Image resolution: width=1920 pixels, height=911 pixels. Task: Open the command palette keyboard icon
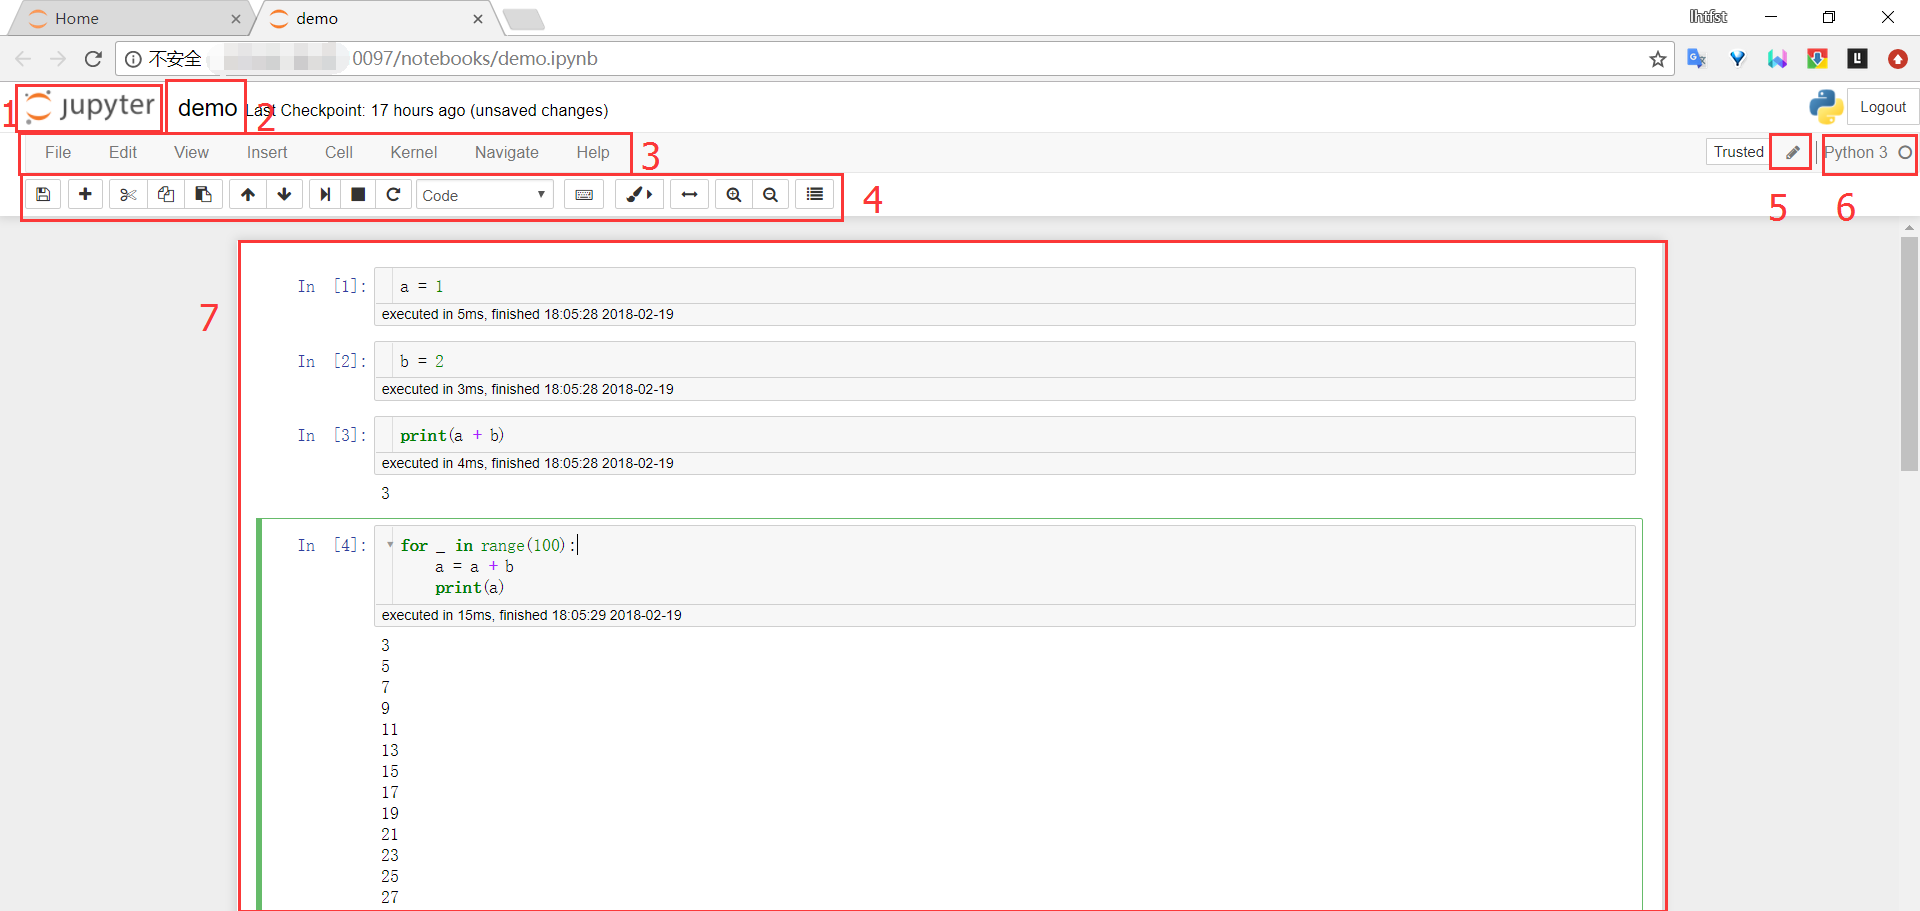pos(584,194)
